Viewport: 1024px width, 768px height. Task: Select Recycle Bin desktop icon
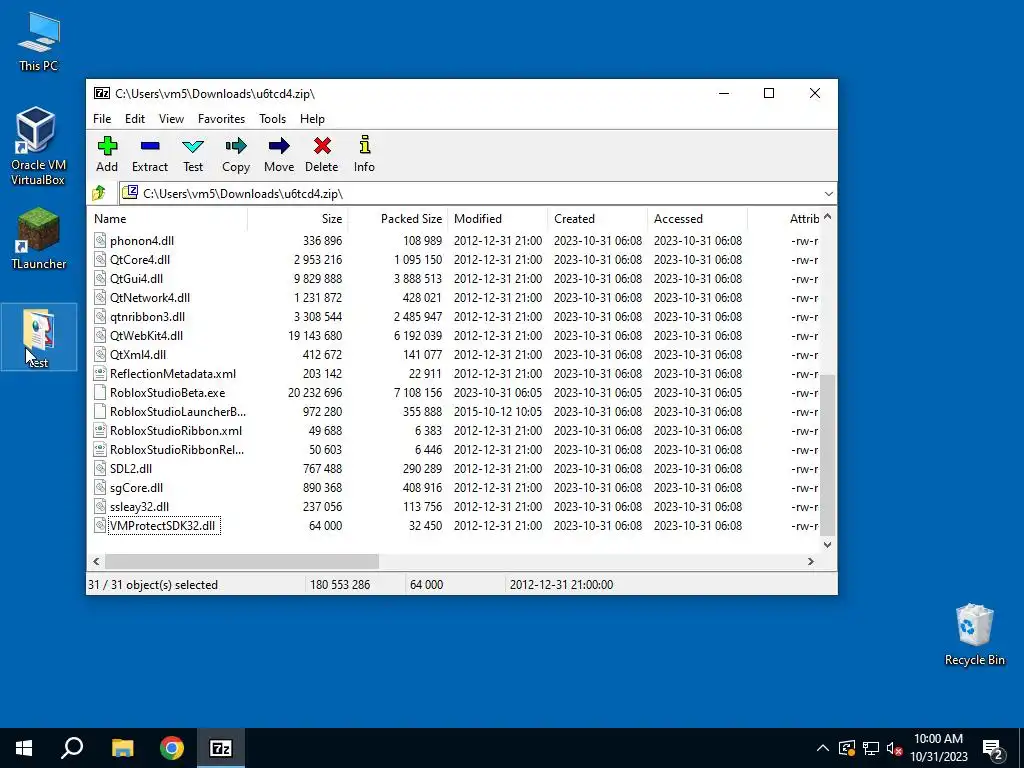(x=974, y=635)
